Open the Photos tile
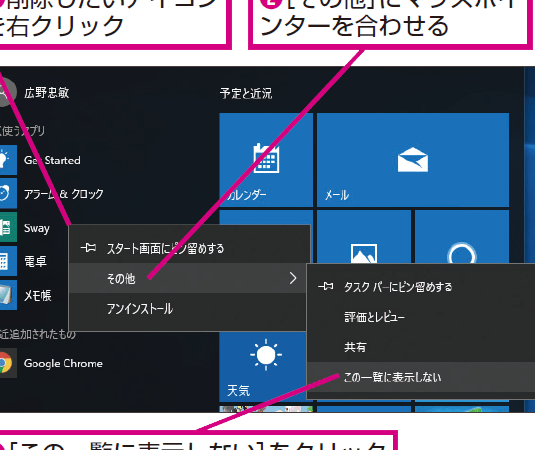 364,237
